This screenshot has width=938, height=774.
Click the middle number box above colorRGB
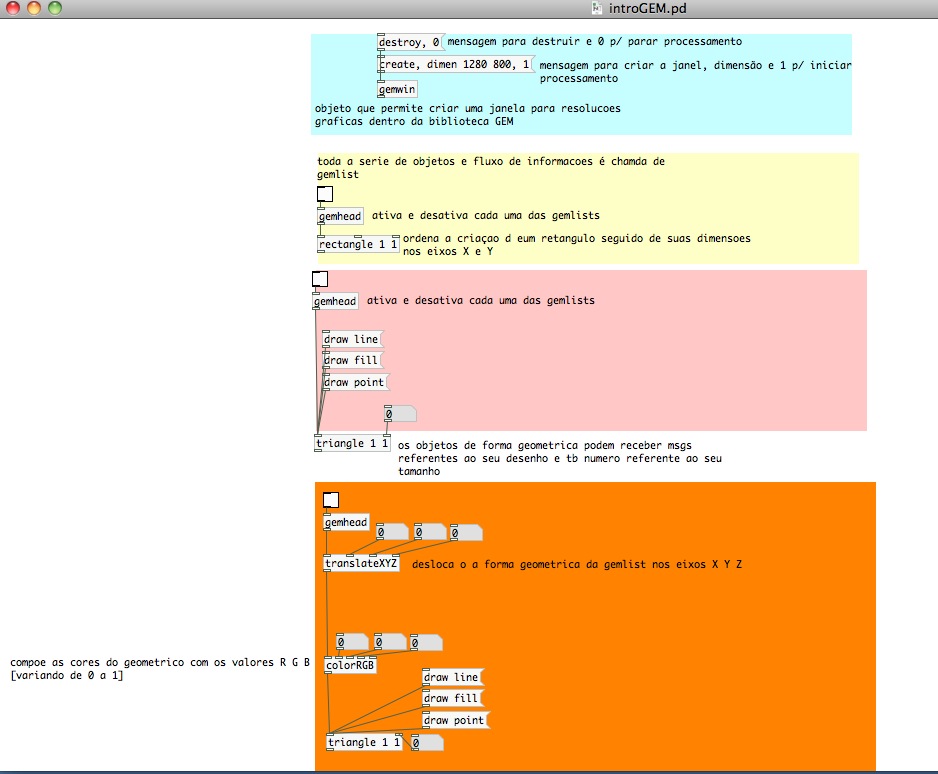(390, 642)
